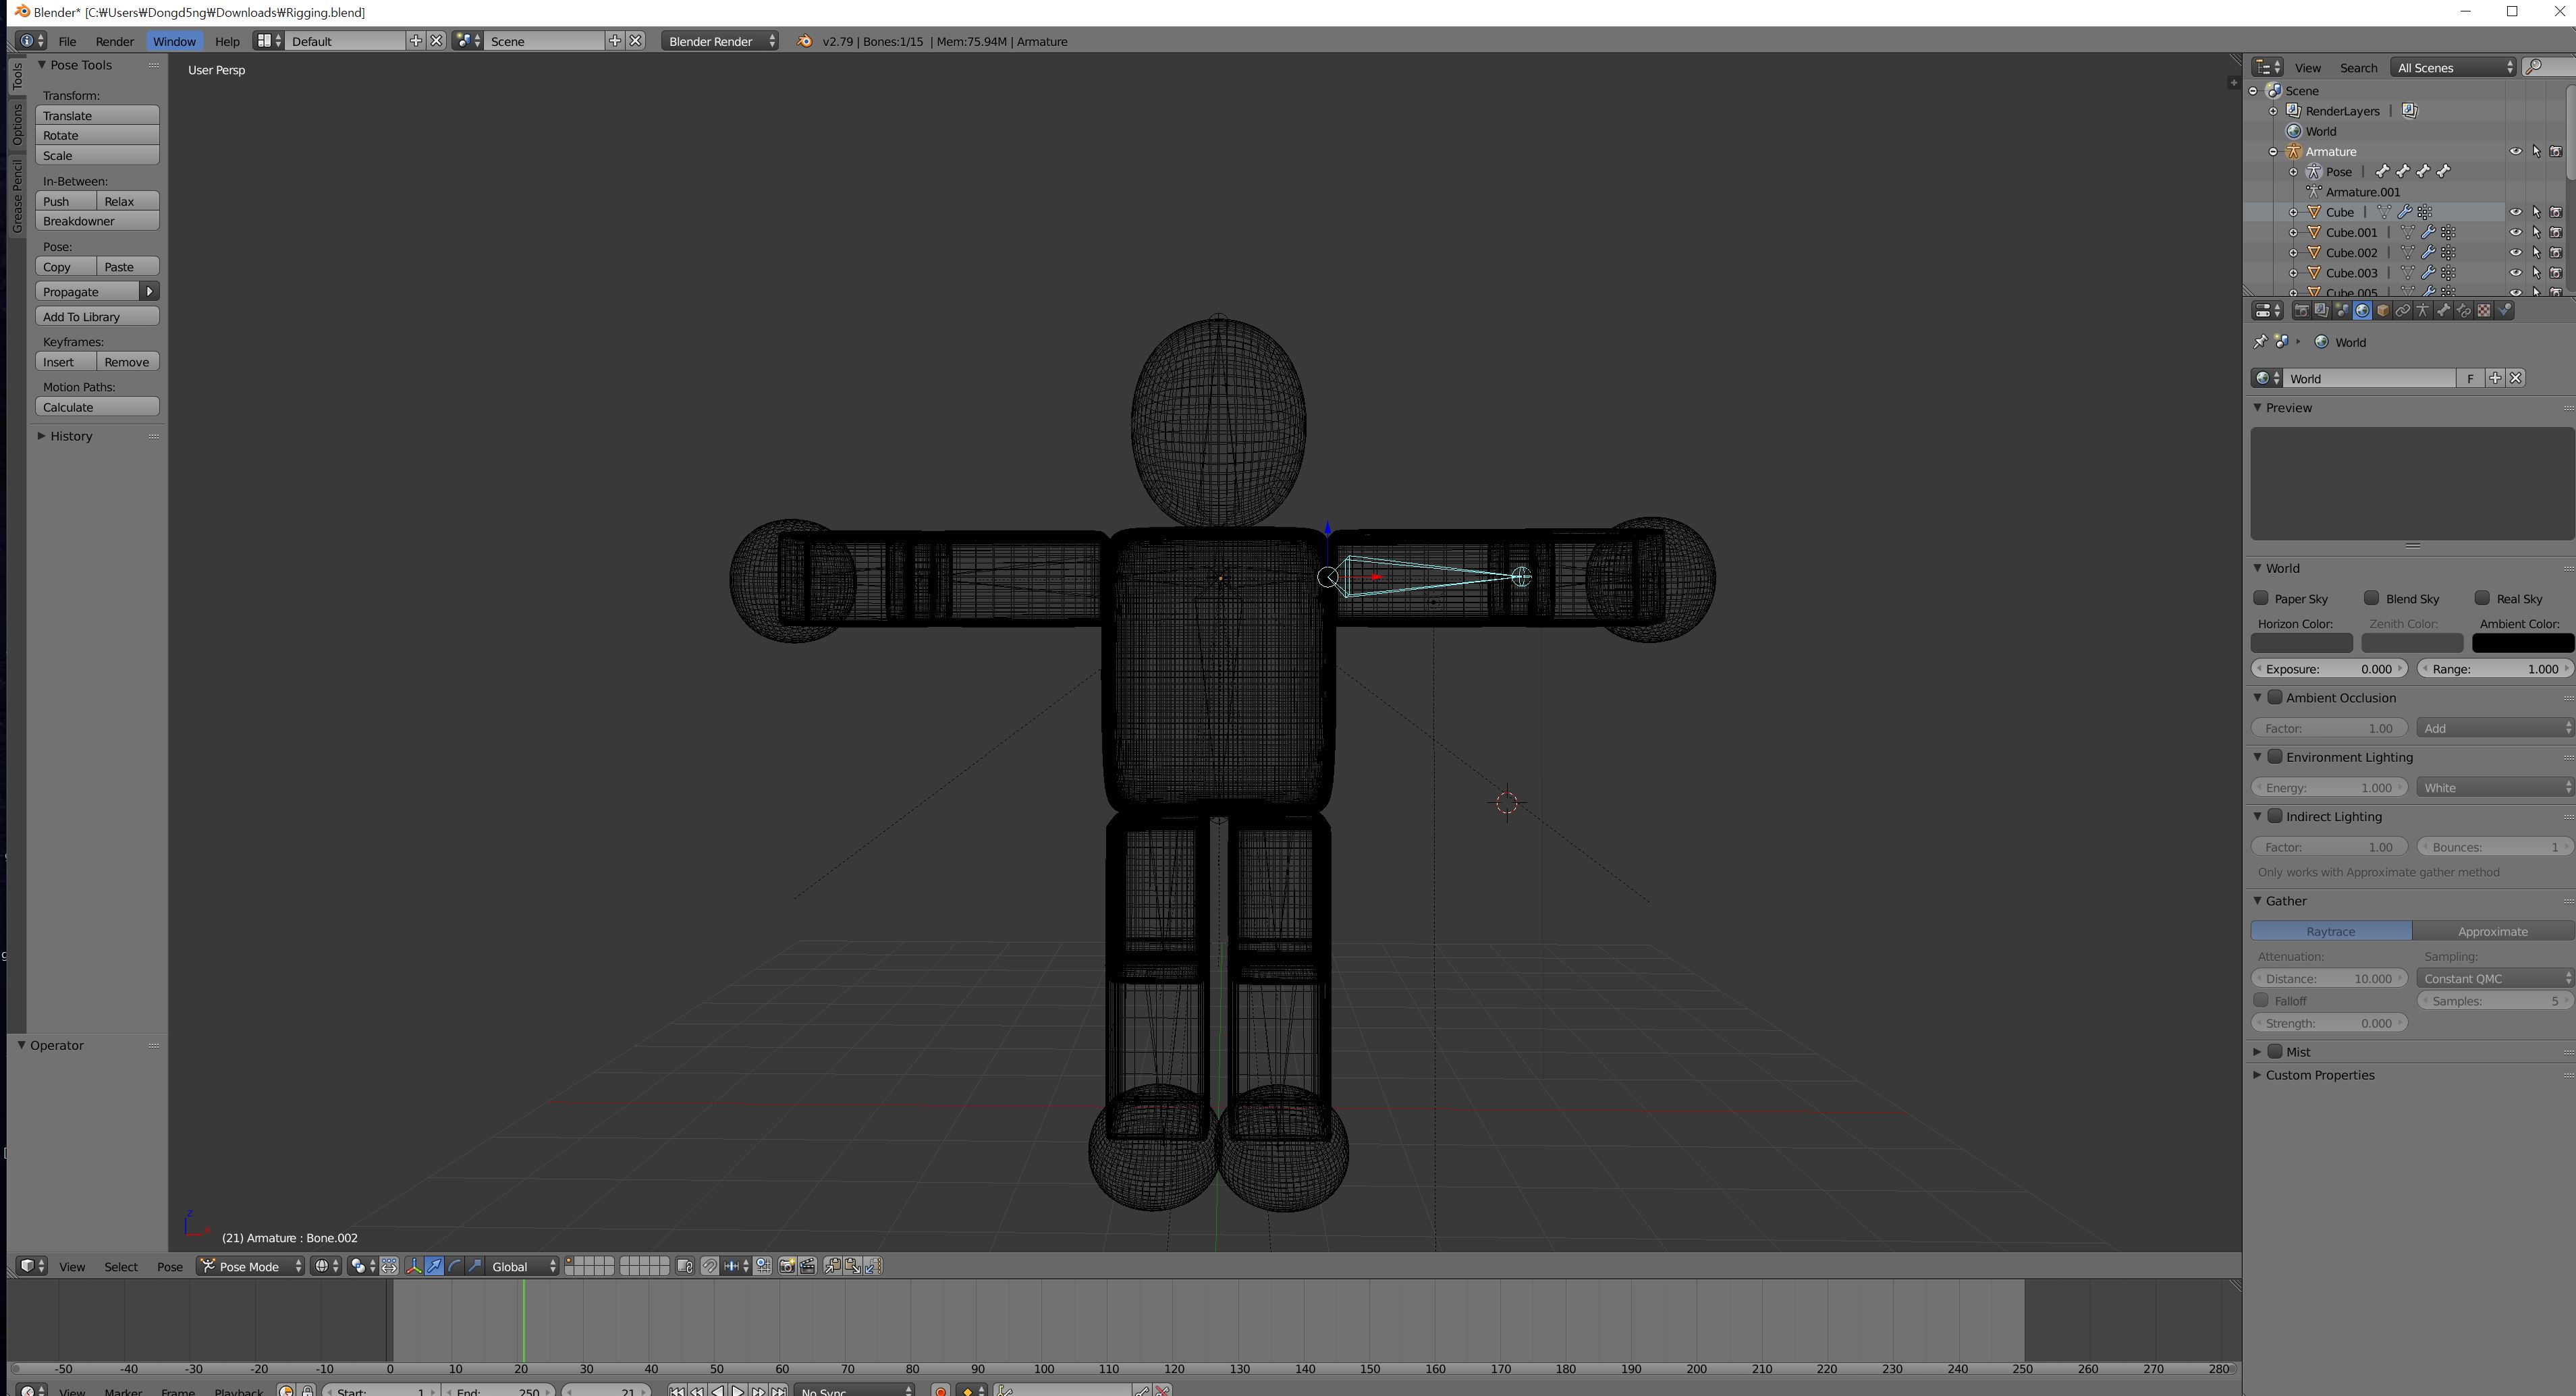Open the Pose menu in 3D header
The height and width of the screenshot is (1396, 2576).
pos(169,1266)
